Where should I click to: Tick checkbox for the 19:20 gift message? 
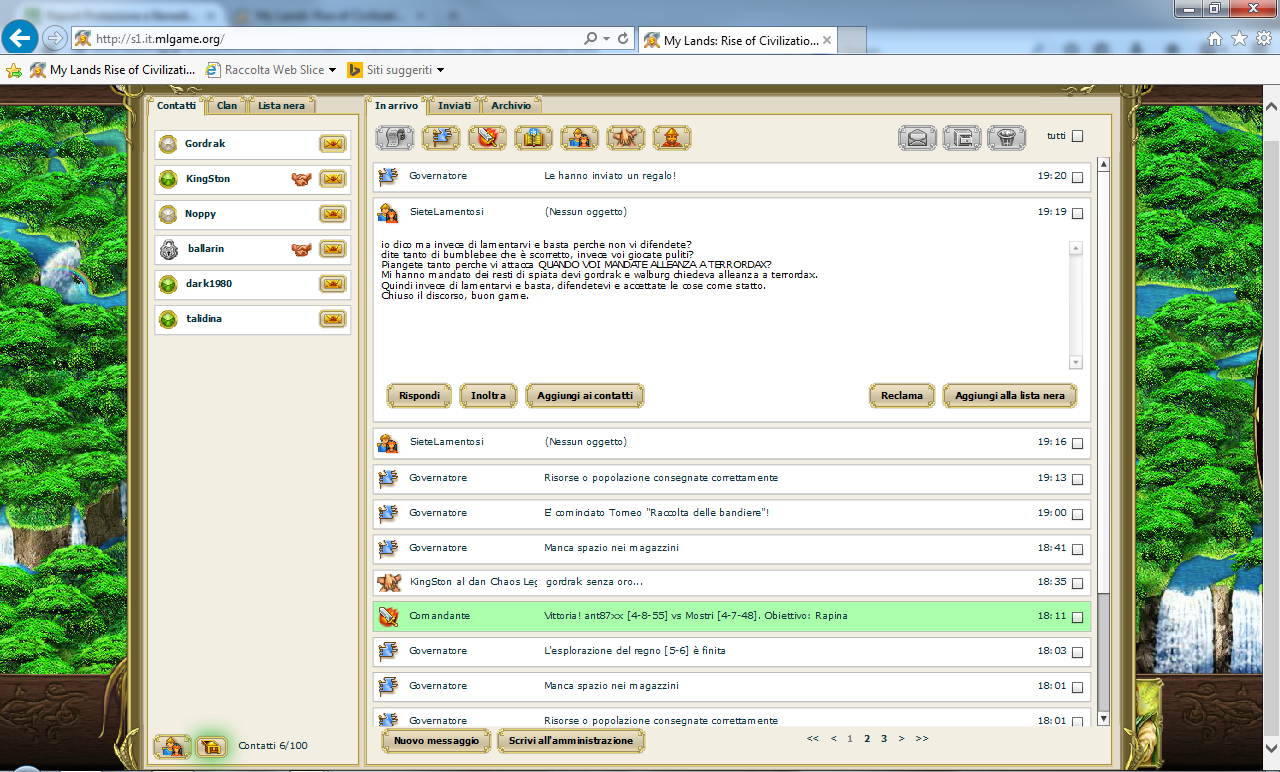(1077, 178)
